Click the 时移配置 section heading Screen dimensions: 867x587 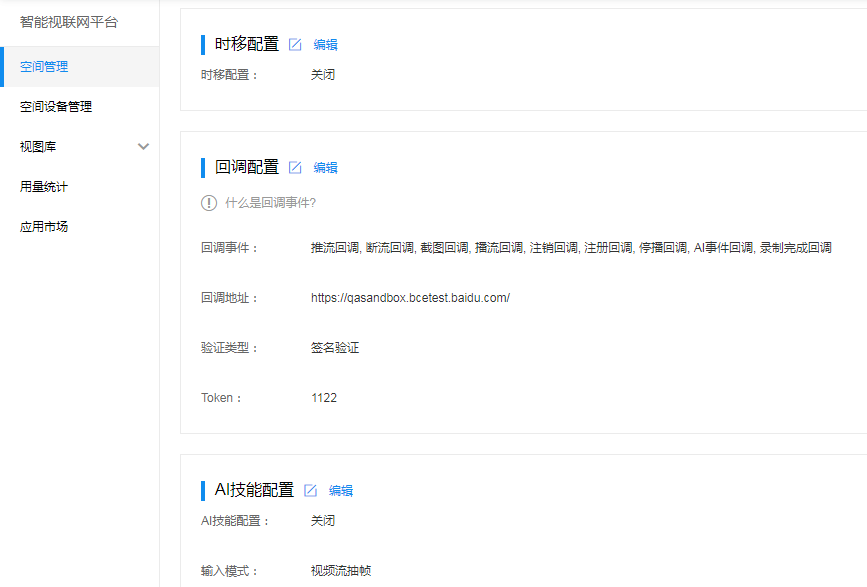point(247,44)
